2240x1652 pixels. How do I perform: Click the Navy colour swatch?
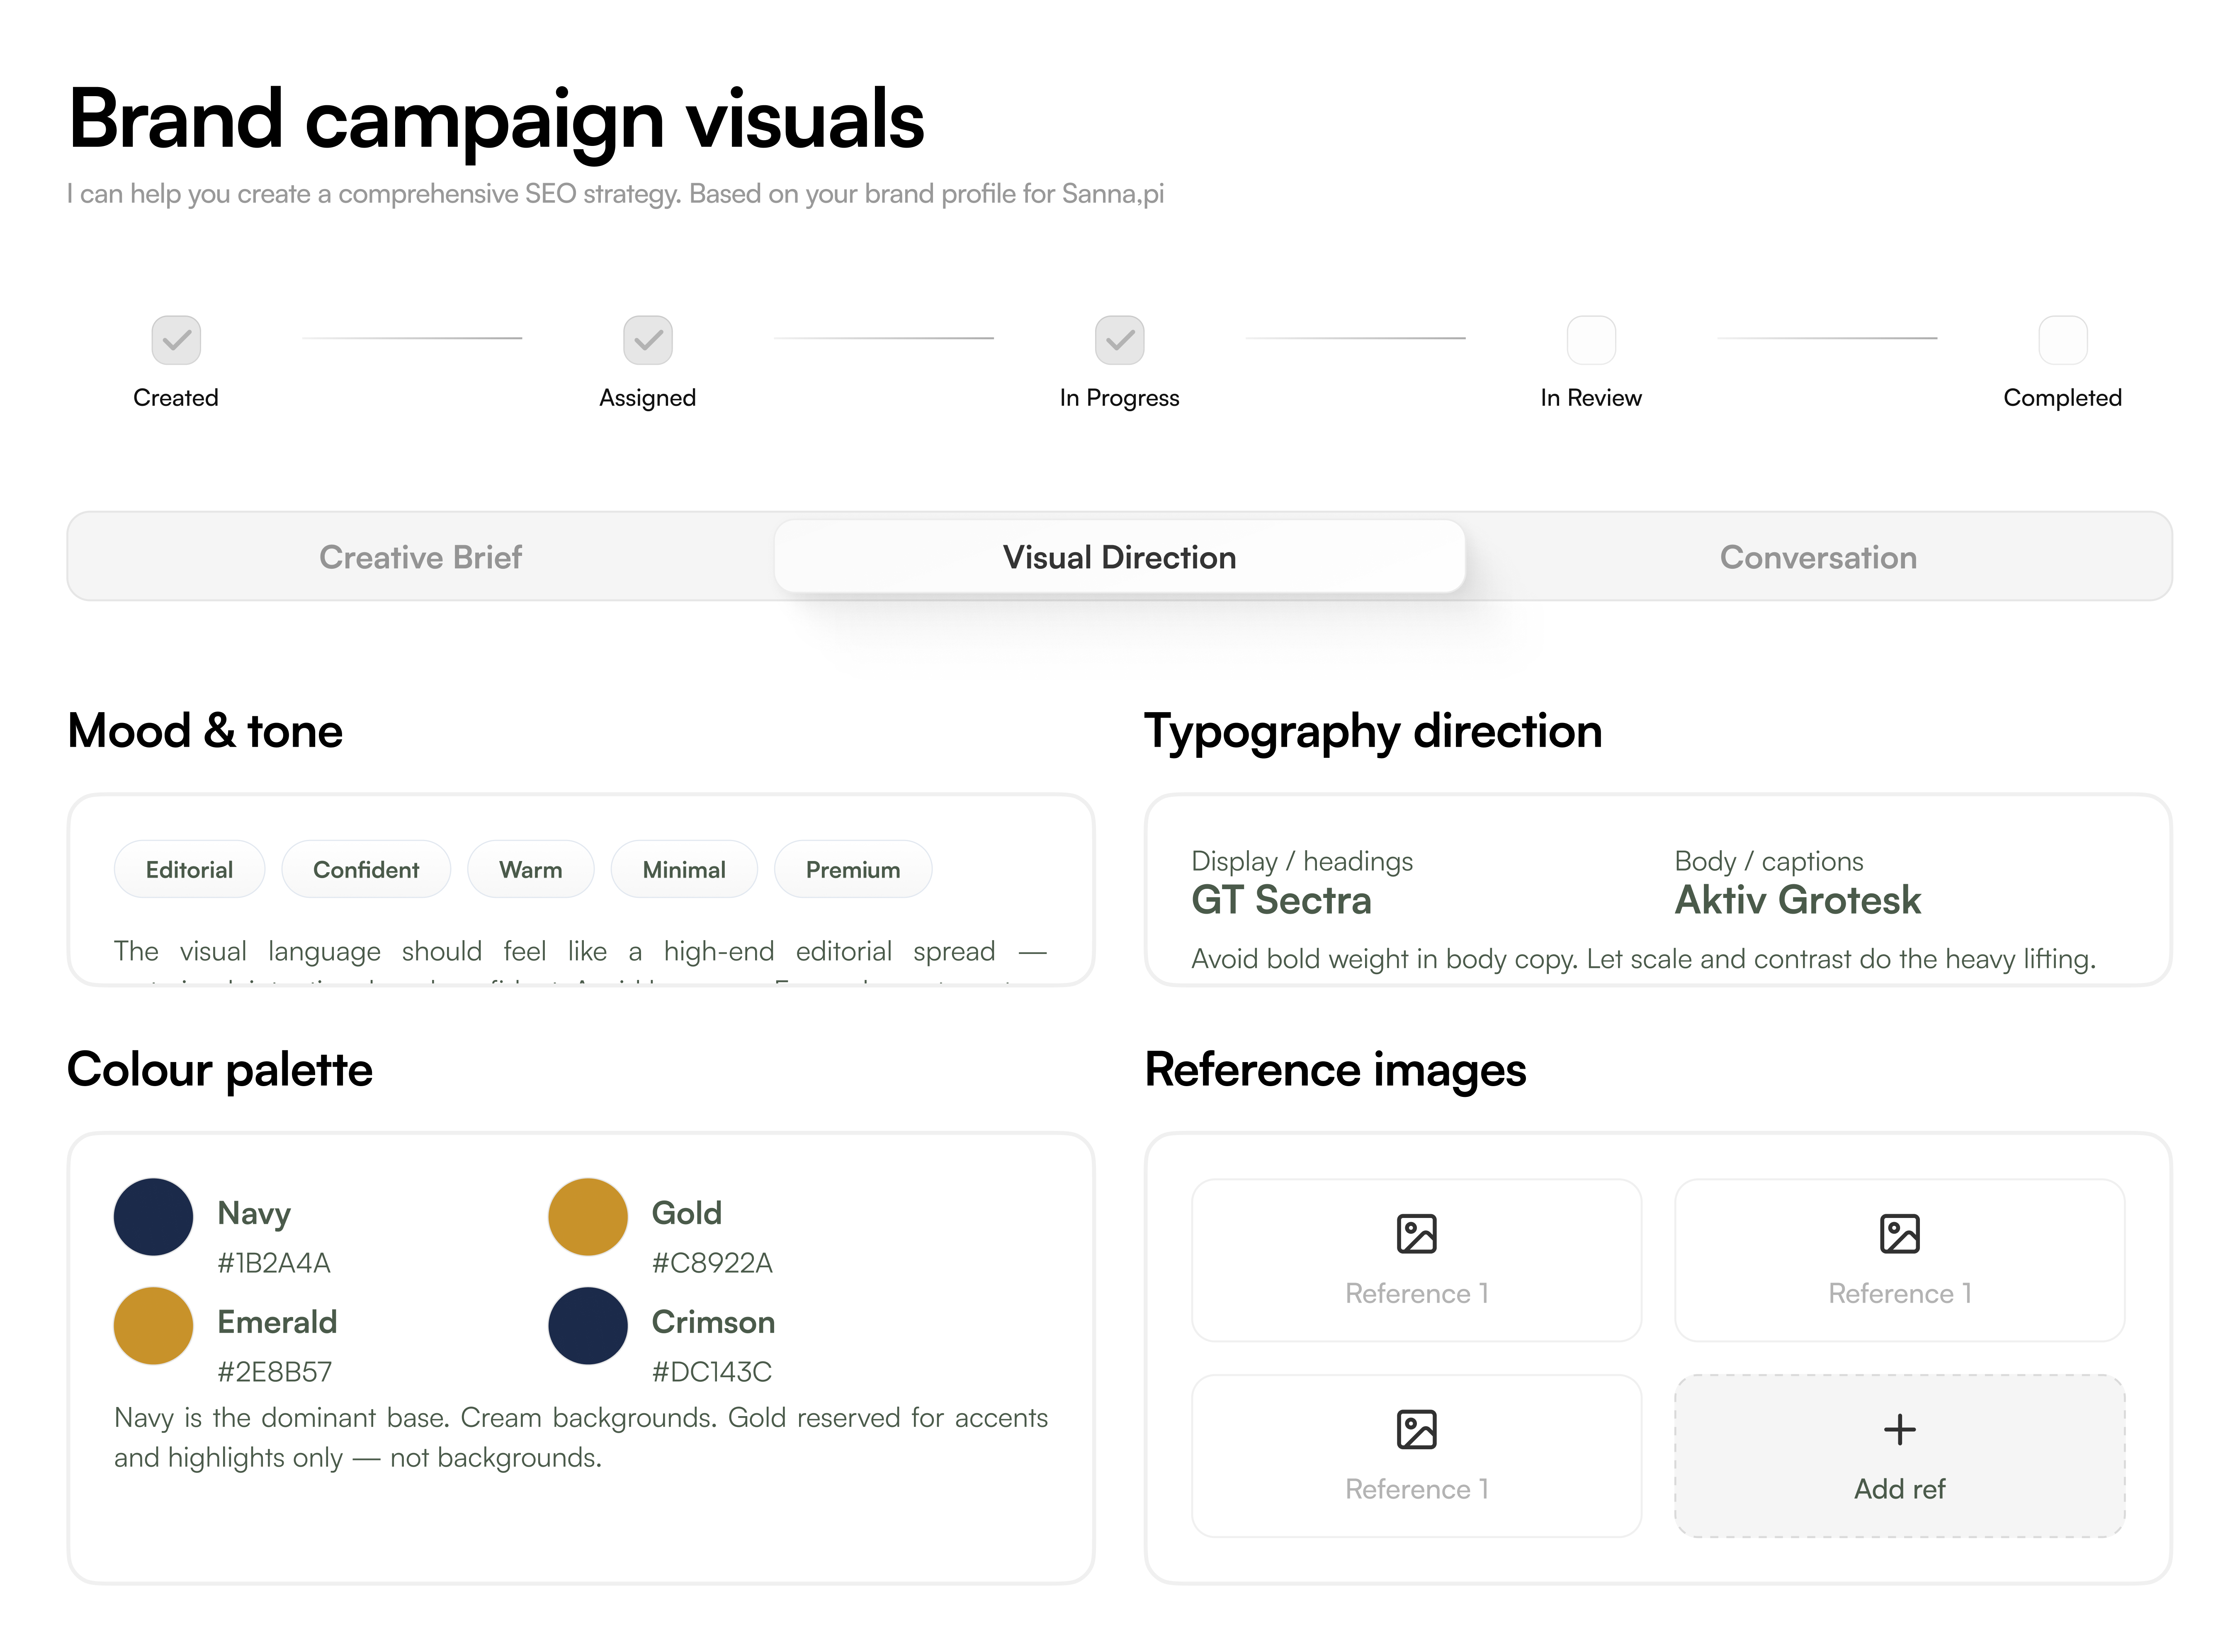tap(153, 1217)
